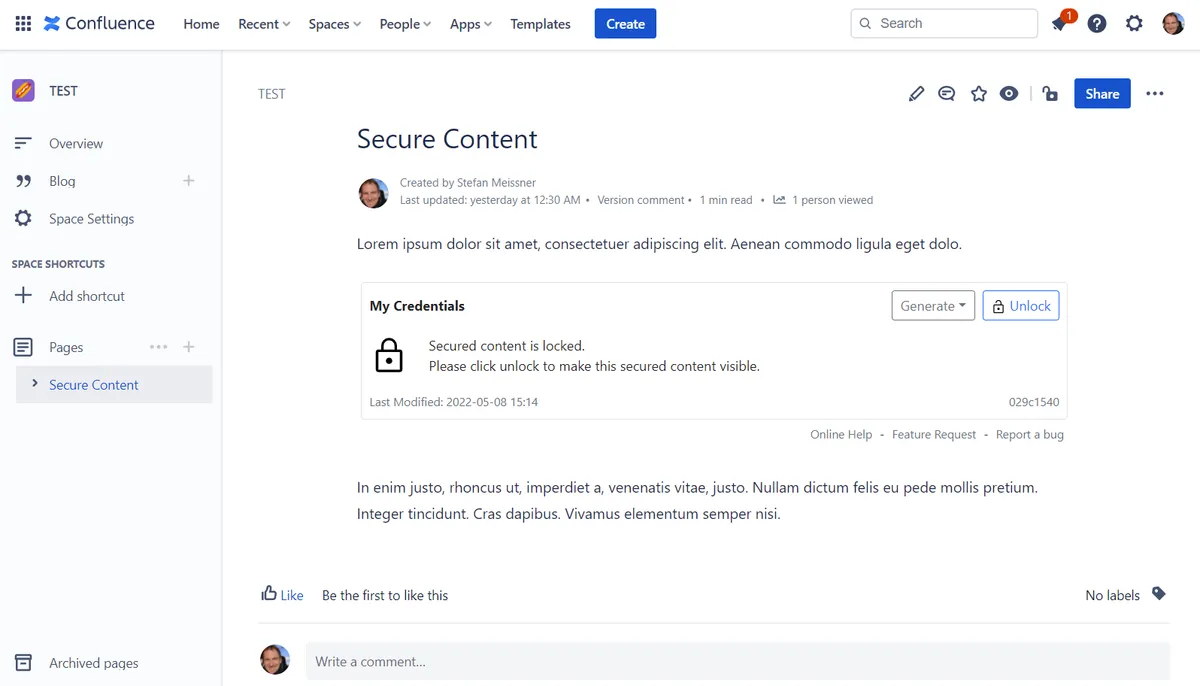
Task: Create a page with Pages plus icon
Action: click(189, 347)
